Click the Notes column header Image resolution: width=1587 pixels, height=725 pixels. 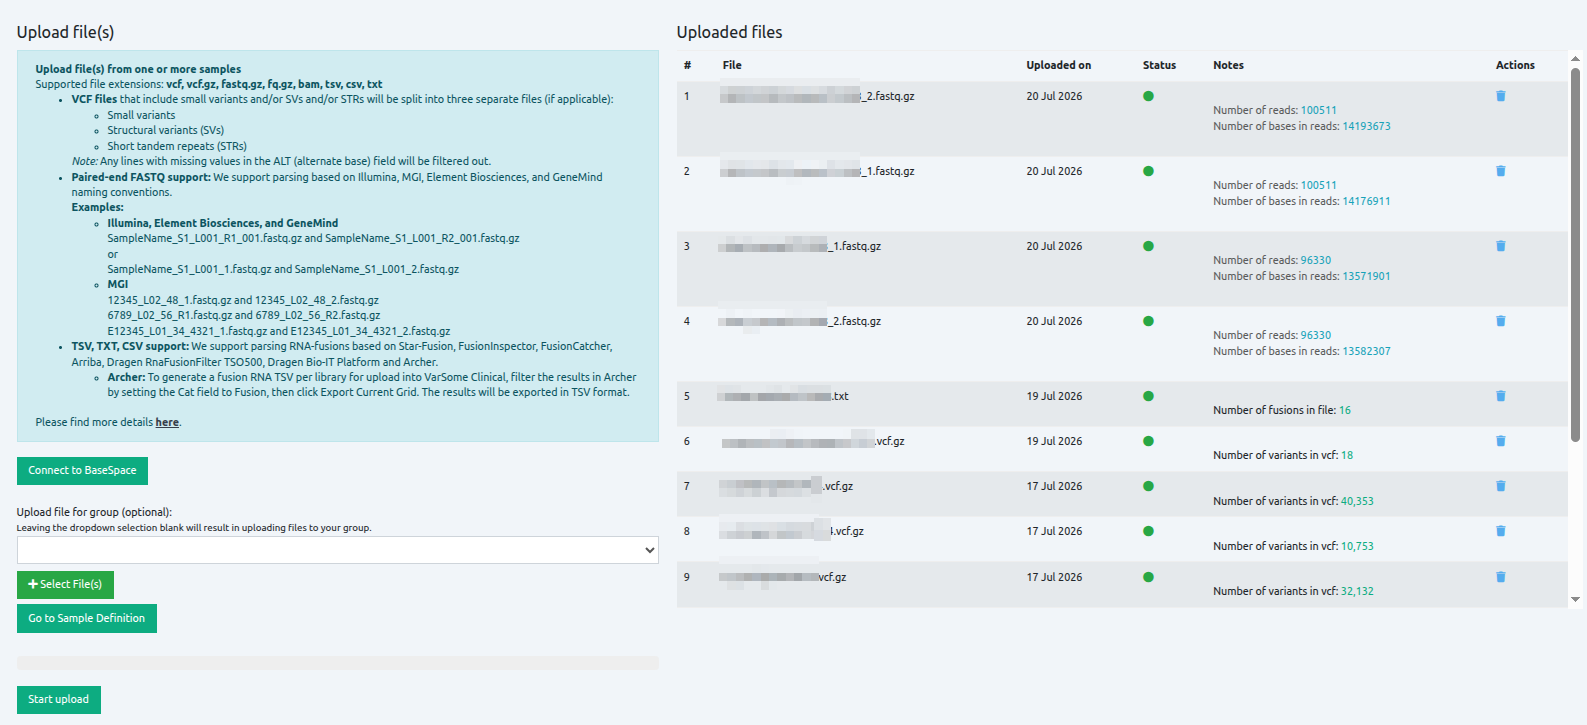pyautogui.click(x=1228, y=65)
